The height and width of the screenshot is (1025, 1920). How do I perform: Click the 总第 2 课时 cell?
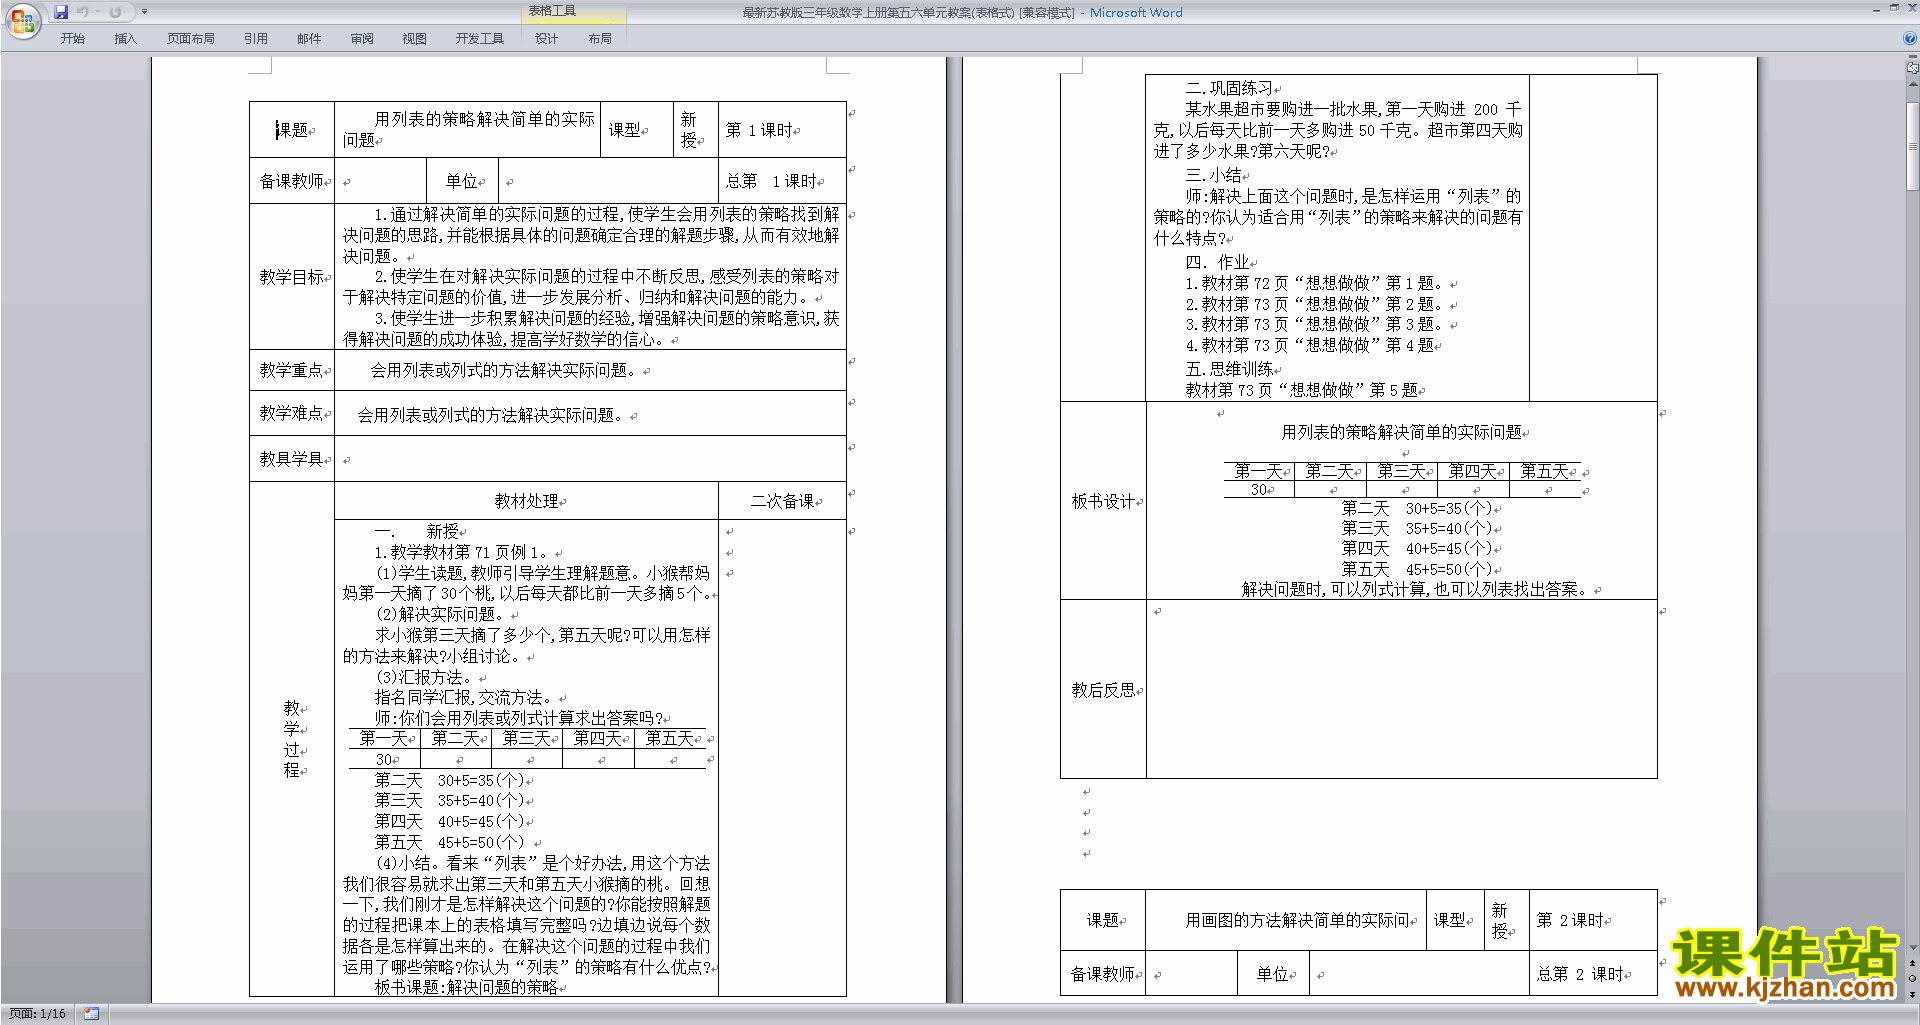point(1593,974)
